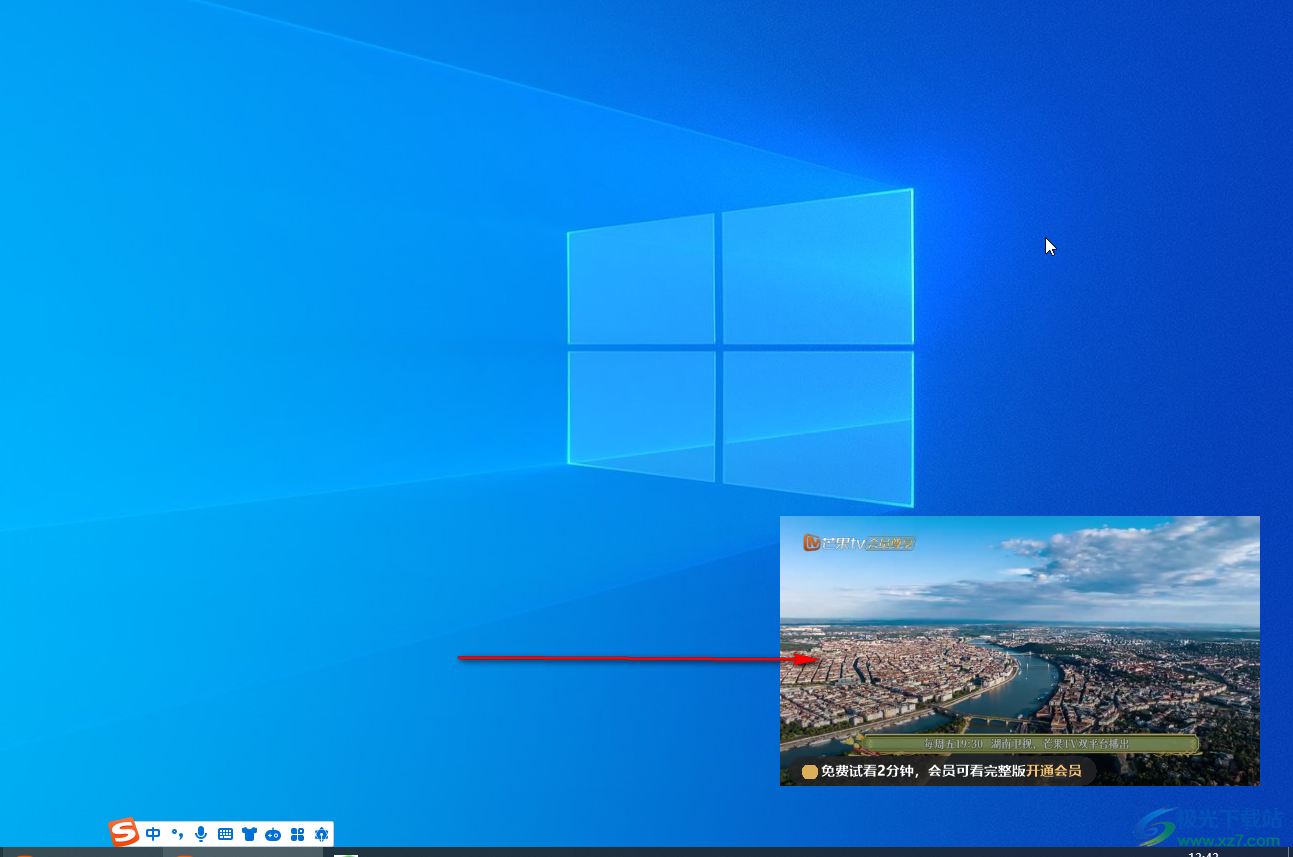Click the game controller icon on the IME bar
This screenshot has height=857, width=1293.
coord(273,834)
